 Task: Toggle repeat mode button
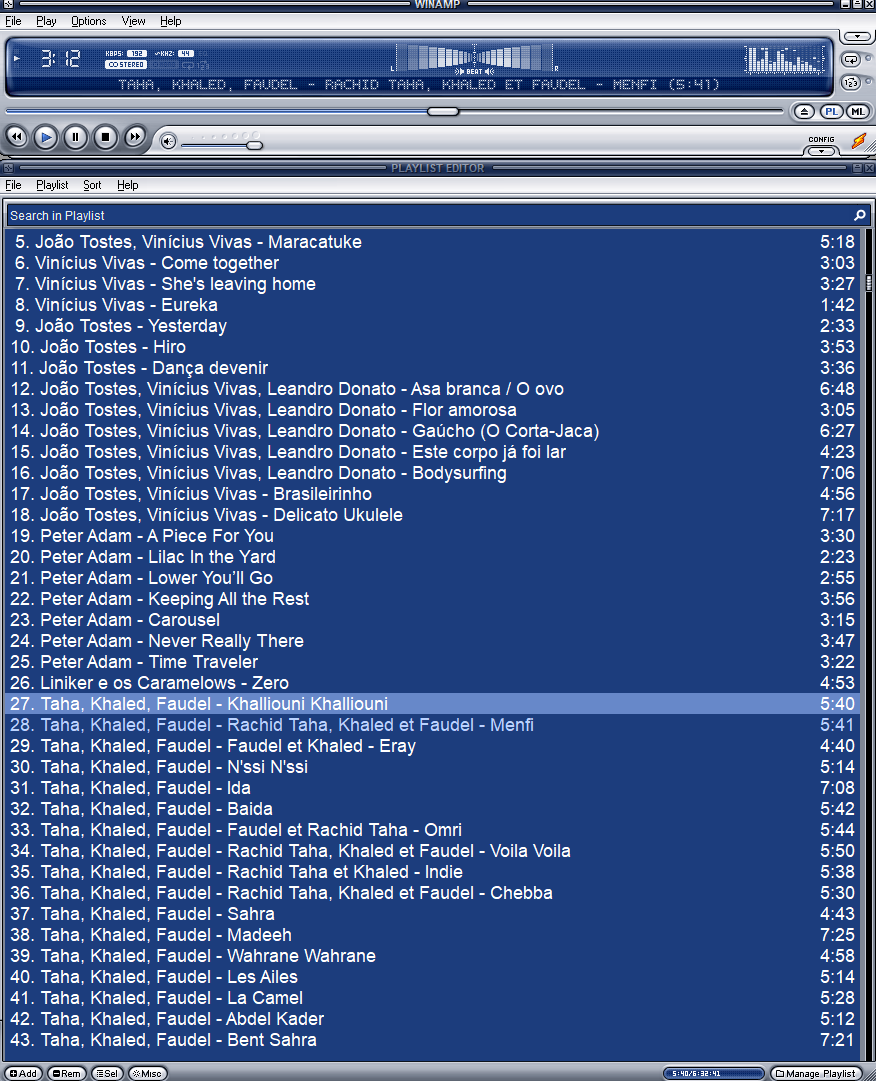[x=851, y=59]
